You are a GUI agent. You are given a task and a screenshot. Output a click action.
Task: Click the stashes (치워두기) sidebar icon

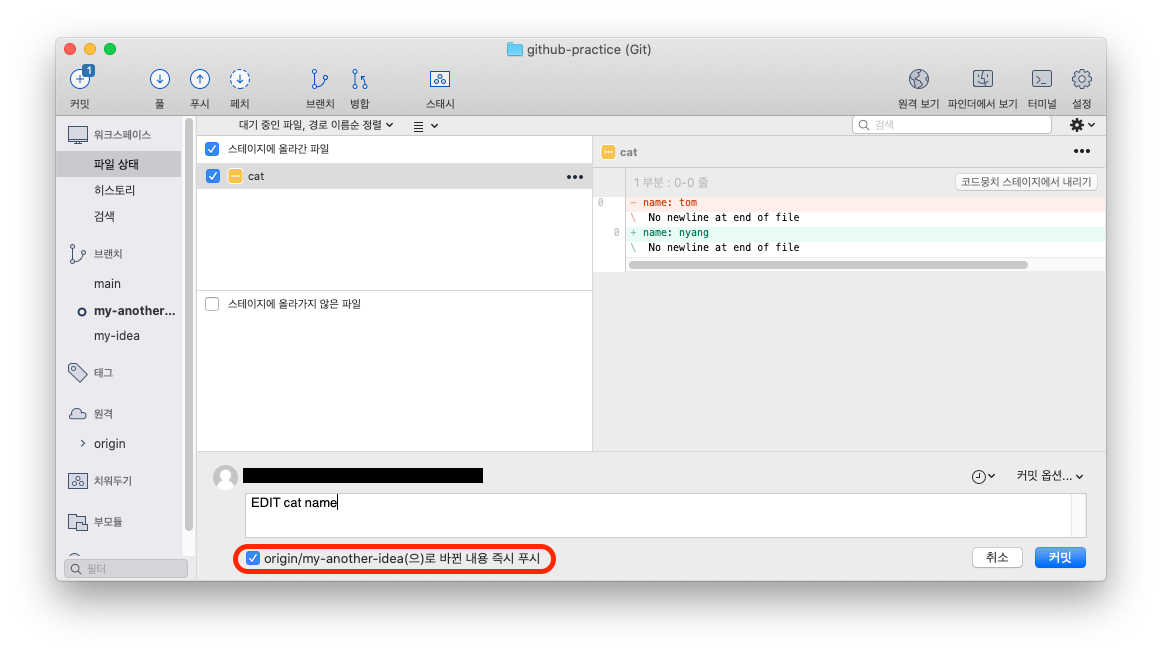[x=78, y=481]
